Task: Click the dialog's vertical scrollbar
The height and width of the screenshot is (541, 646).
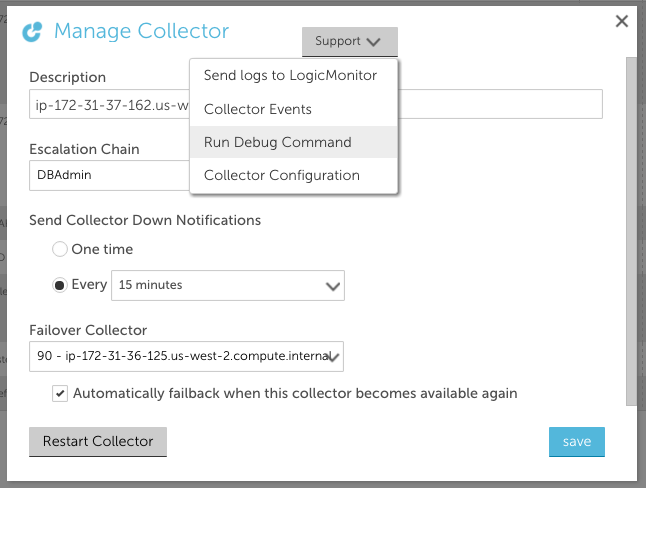Action: (631, 230)
